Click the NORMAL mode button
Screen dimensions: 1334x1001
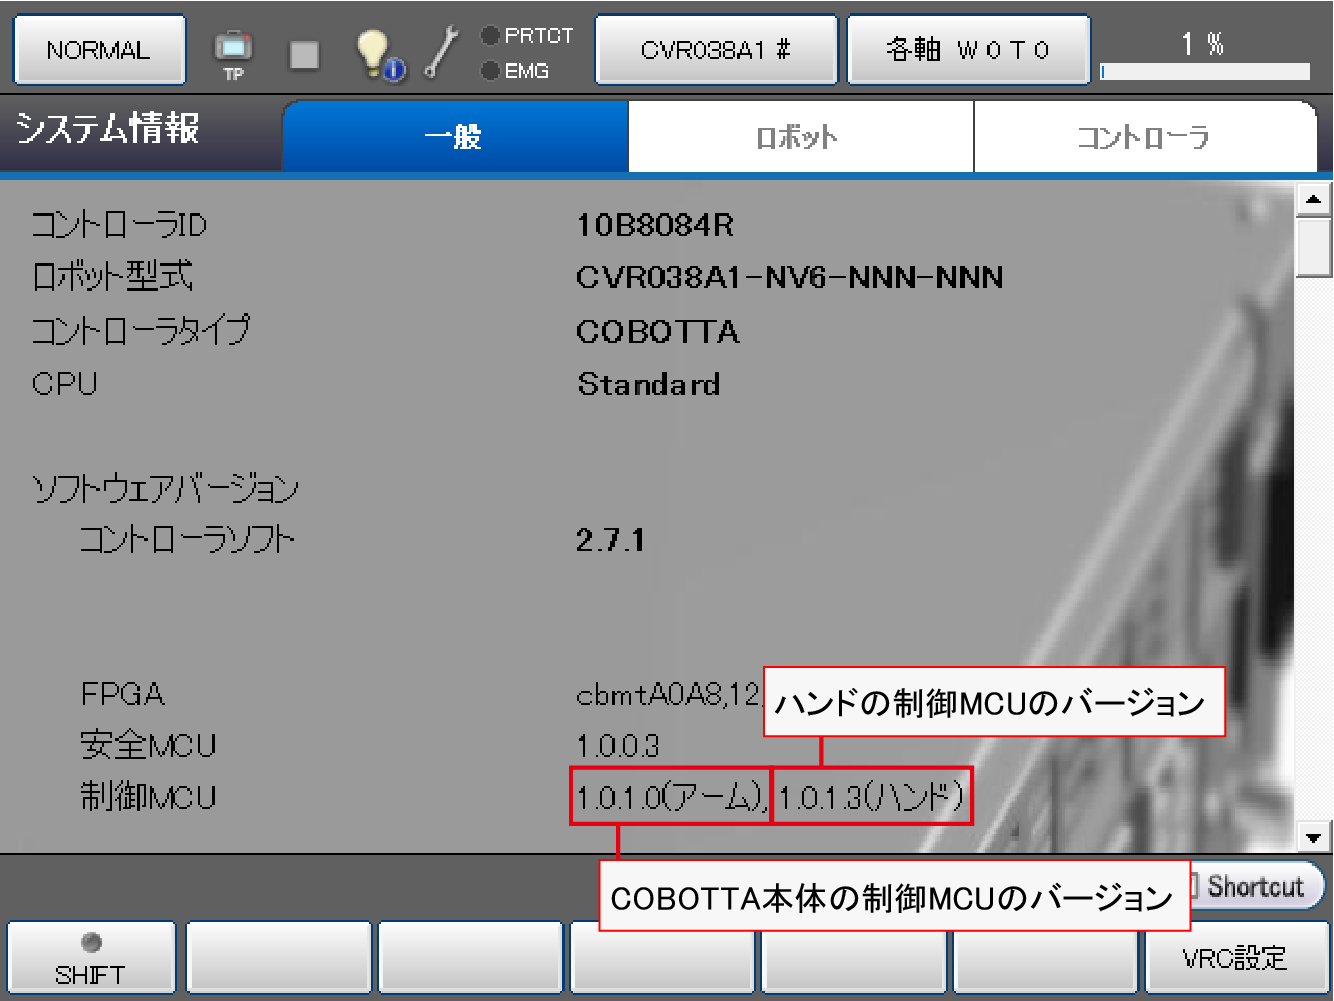(x=99, y=50)
